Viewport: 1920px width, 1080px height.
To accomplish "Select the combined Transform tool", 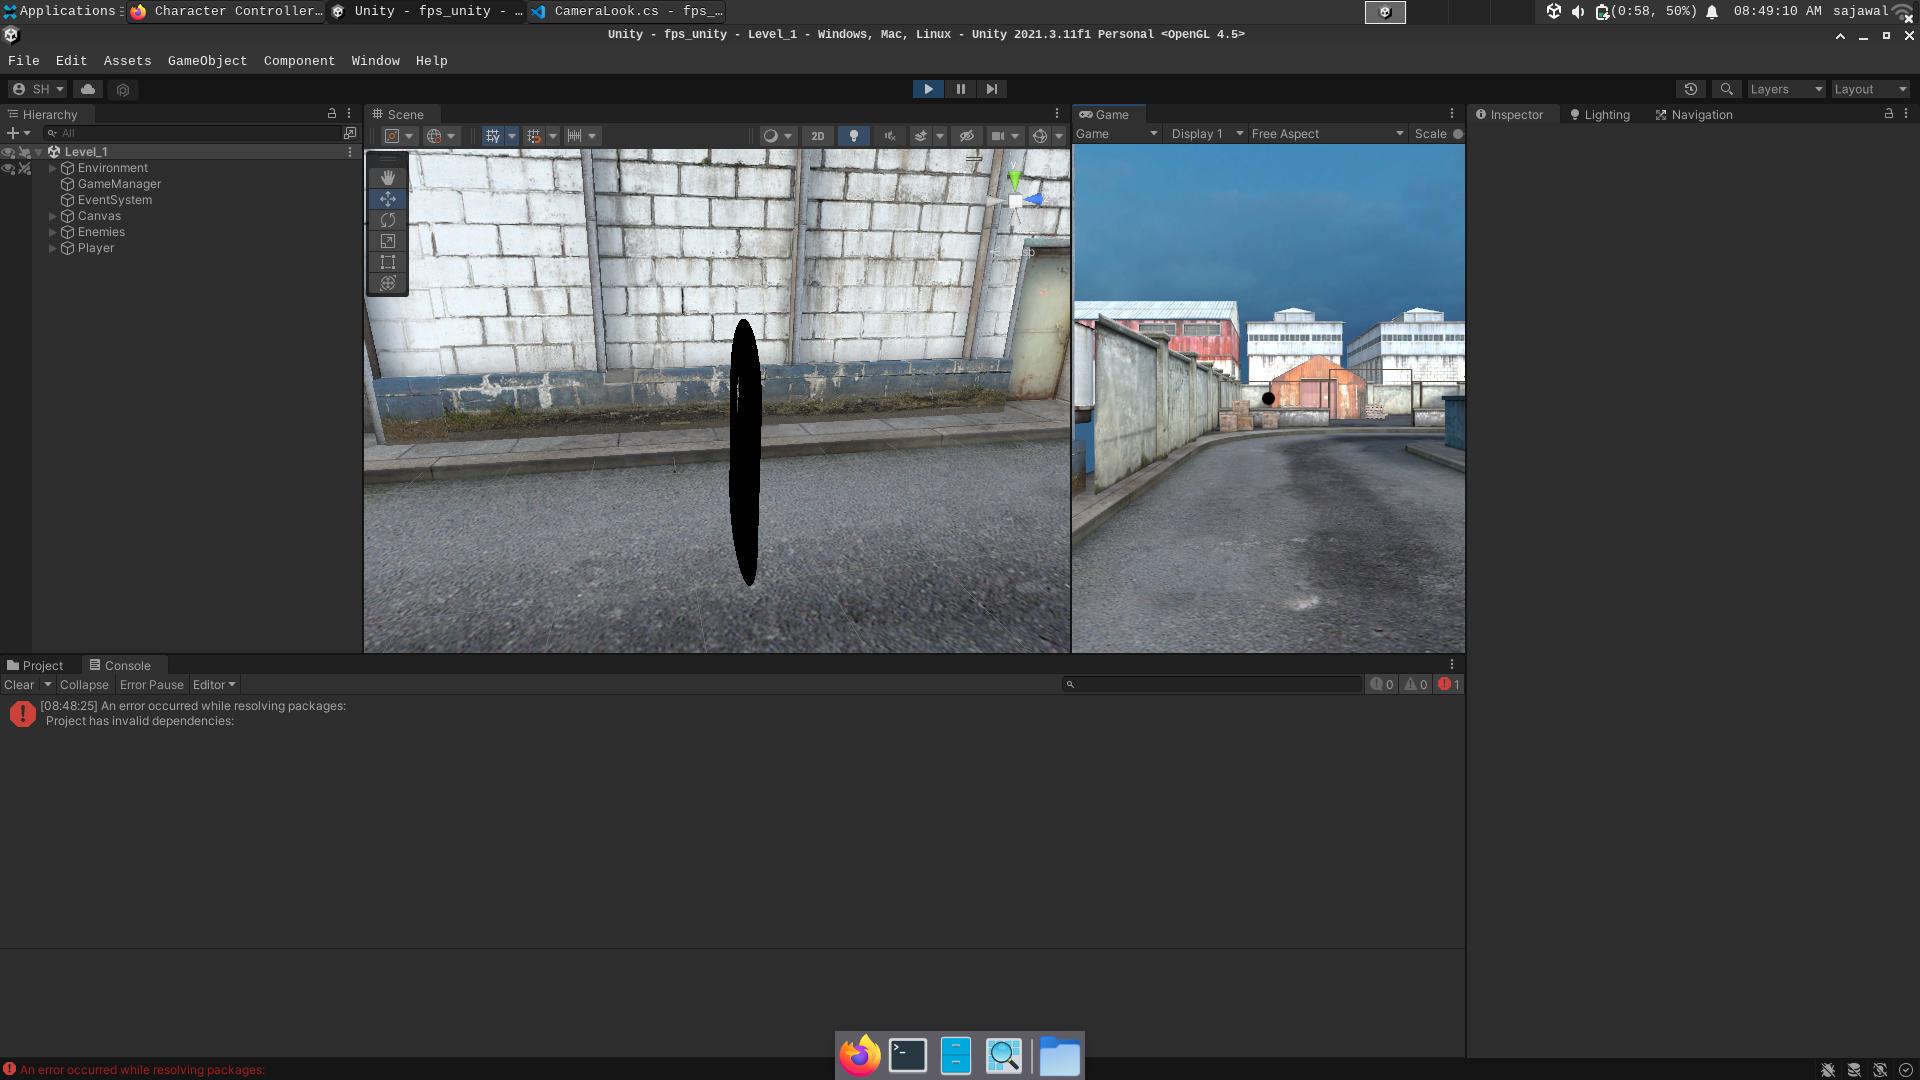I will point(388,283).
